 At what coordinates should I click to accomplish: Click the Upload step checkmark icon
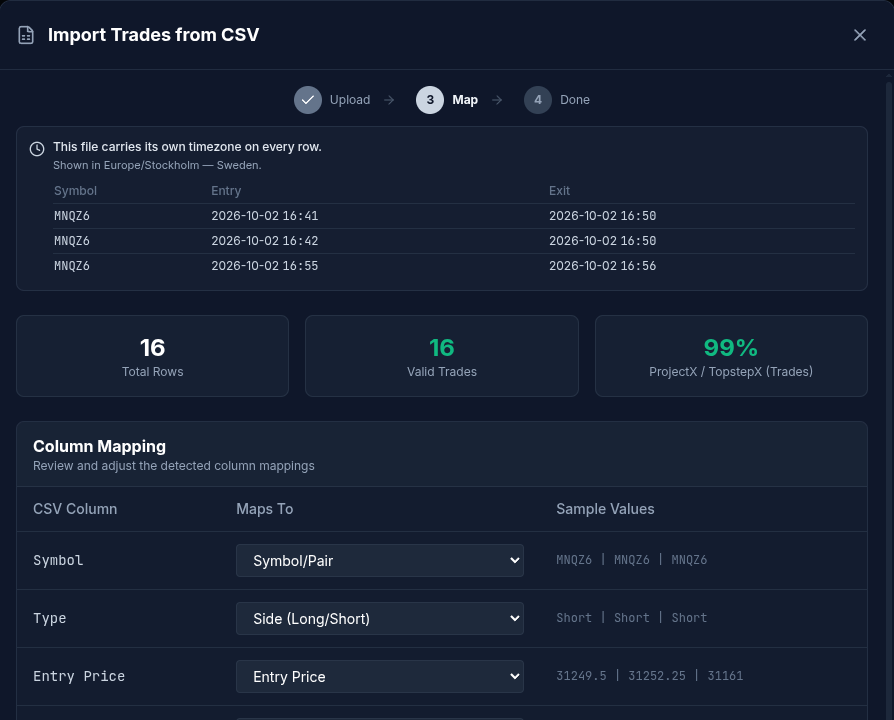coord(308,100)
